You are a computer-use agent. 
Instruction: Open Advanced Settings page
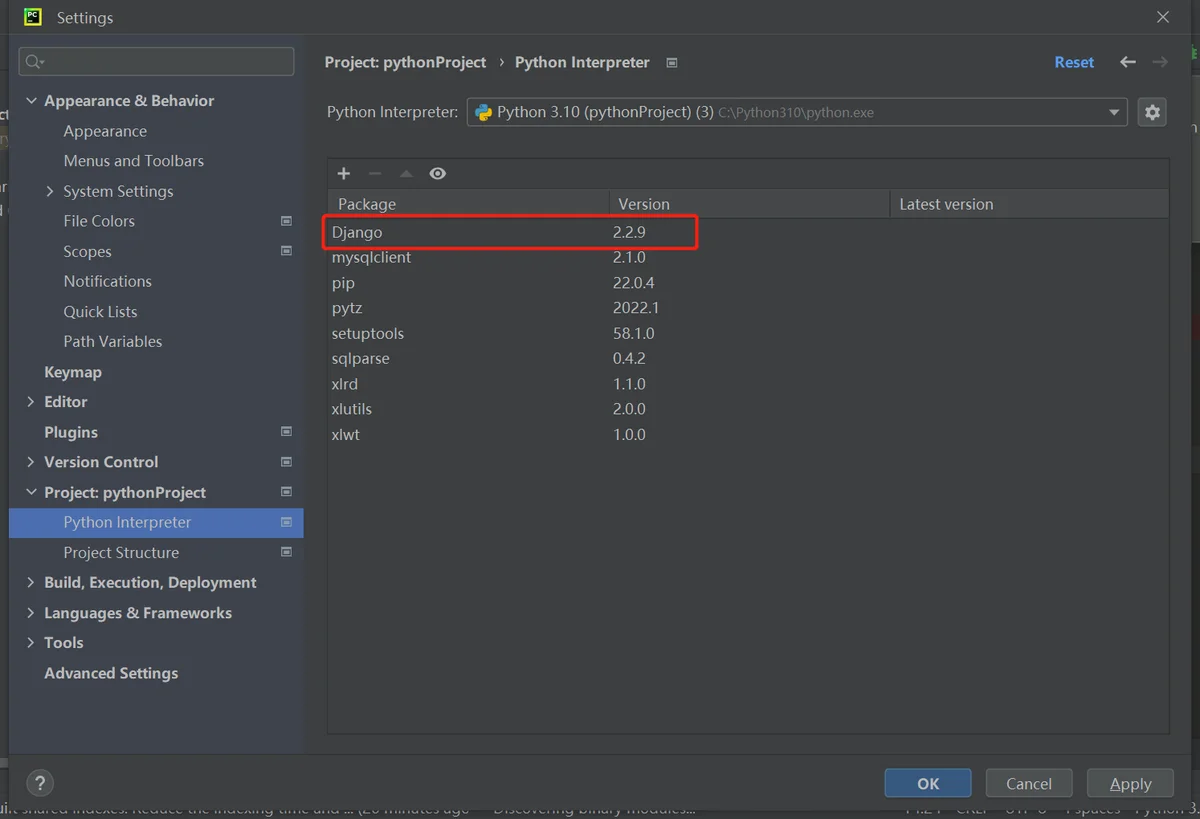[111, 673]
